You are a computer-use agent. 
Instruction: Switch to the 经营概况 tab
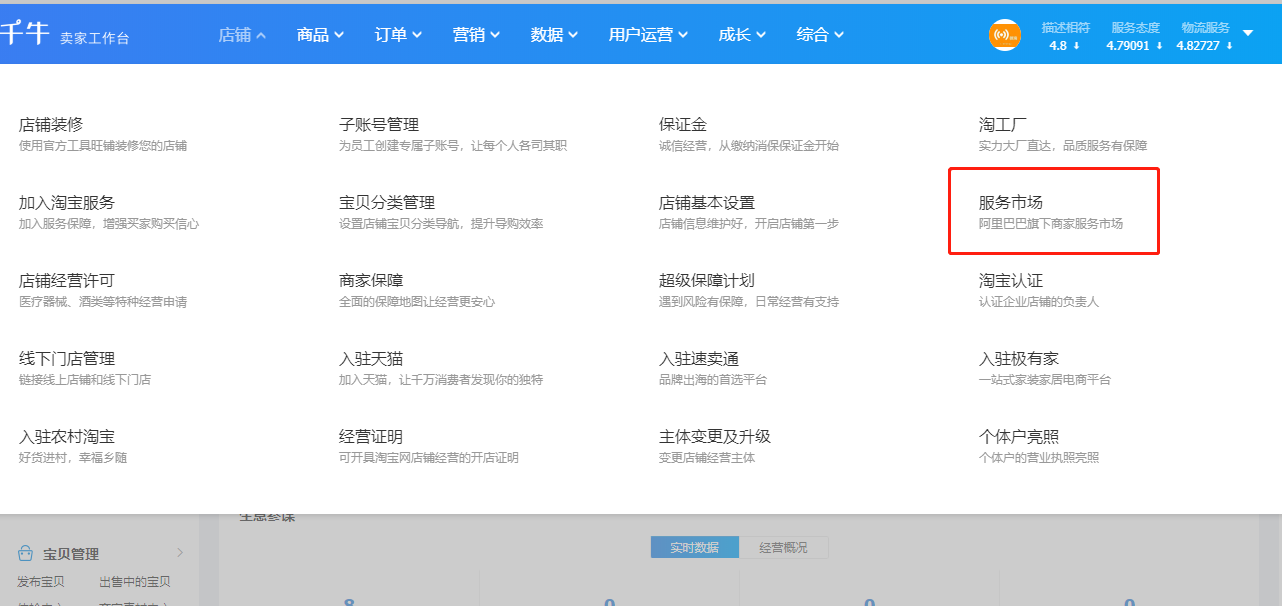[x=784, y=547]
